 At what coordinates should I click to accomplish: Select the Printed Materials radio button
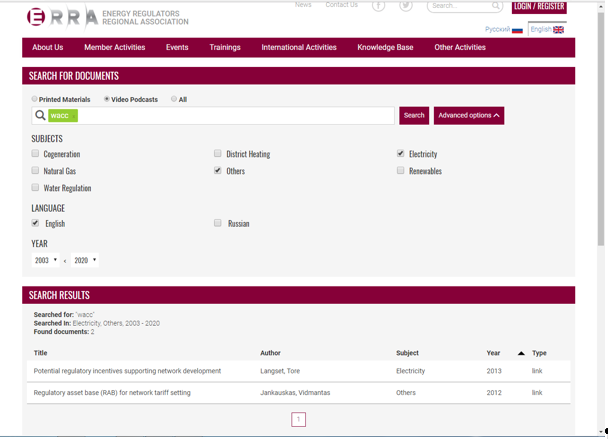coord(35,99)
